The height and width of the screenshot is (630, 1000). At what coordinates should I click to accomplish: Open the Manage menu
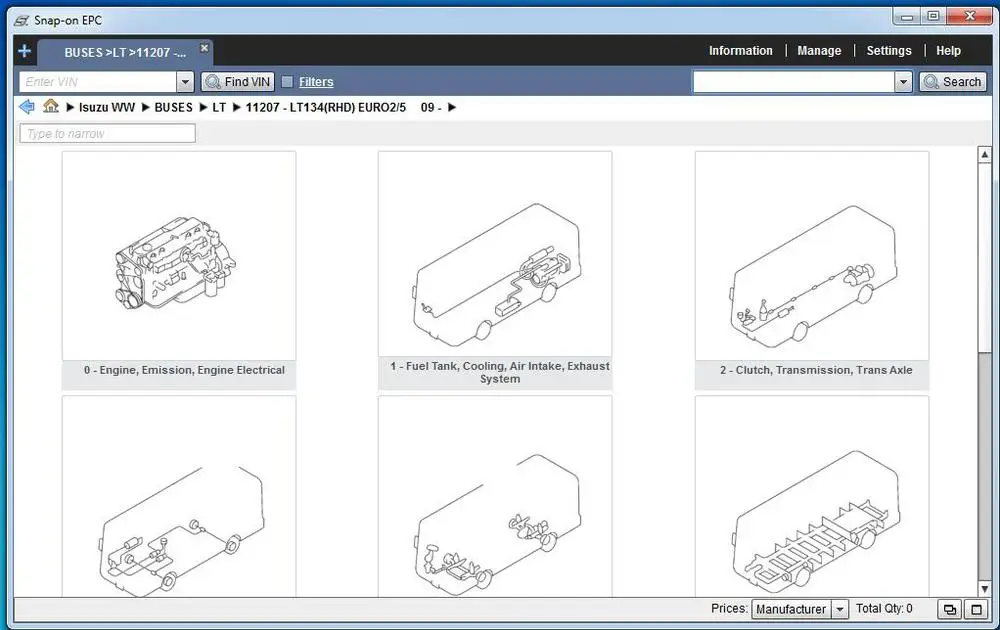pos(819,51)
